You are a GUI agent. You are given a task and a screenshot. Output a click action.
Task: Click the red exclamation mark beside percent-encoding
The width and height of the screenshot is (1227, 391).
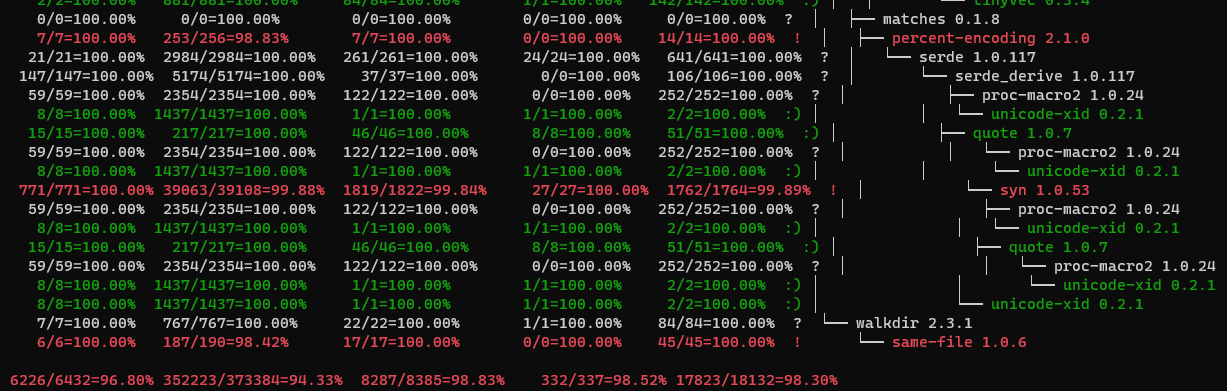(x=797, y=38)
